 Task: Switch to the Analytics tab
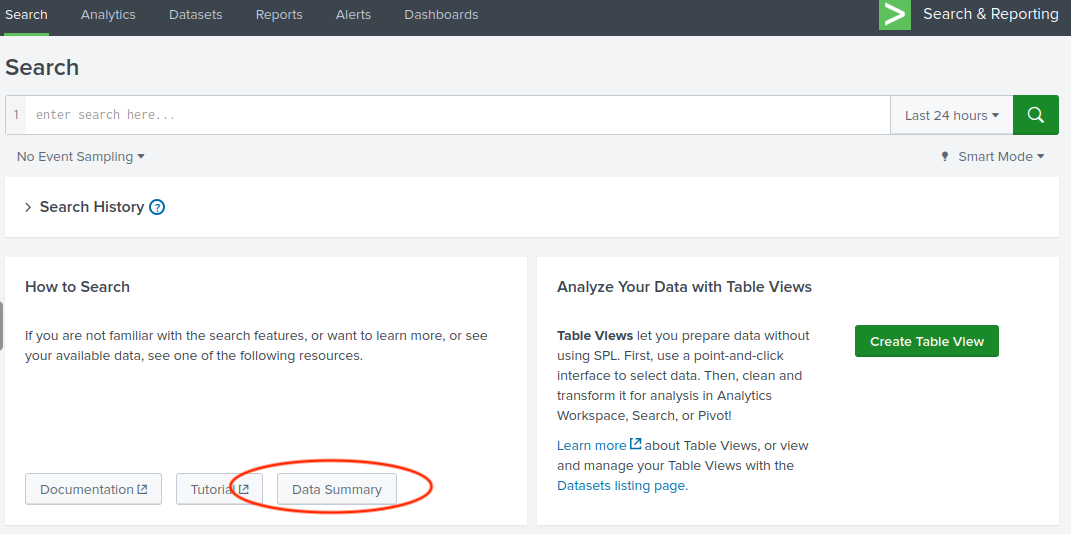(x=108, y=15)
